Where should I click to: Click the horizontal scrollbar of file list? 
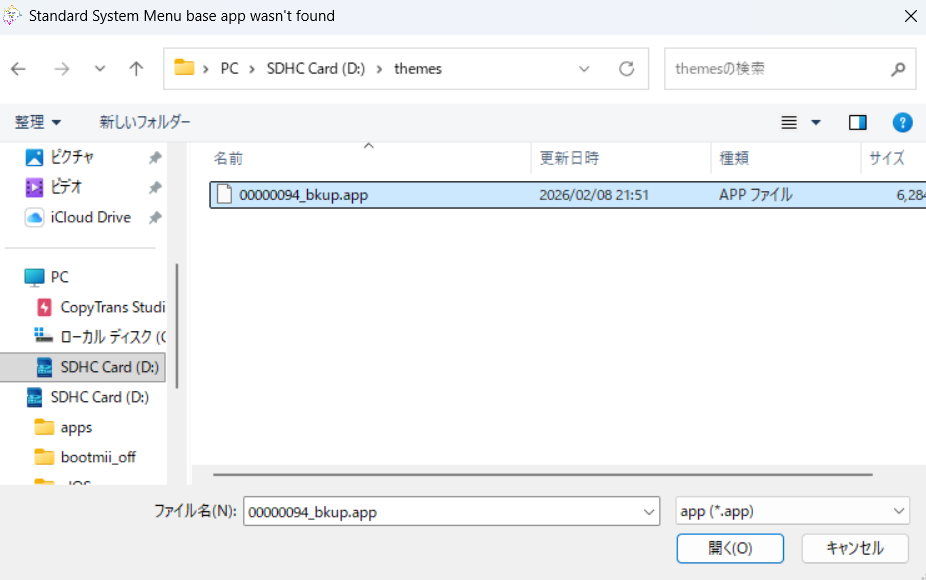click(x=542, y=475)
